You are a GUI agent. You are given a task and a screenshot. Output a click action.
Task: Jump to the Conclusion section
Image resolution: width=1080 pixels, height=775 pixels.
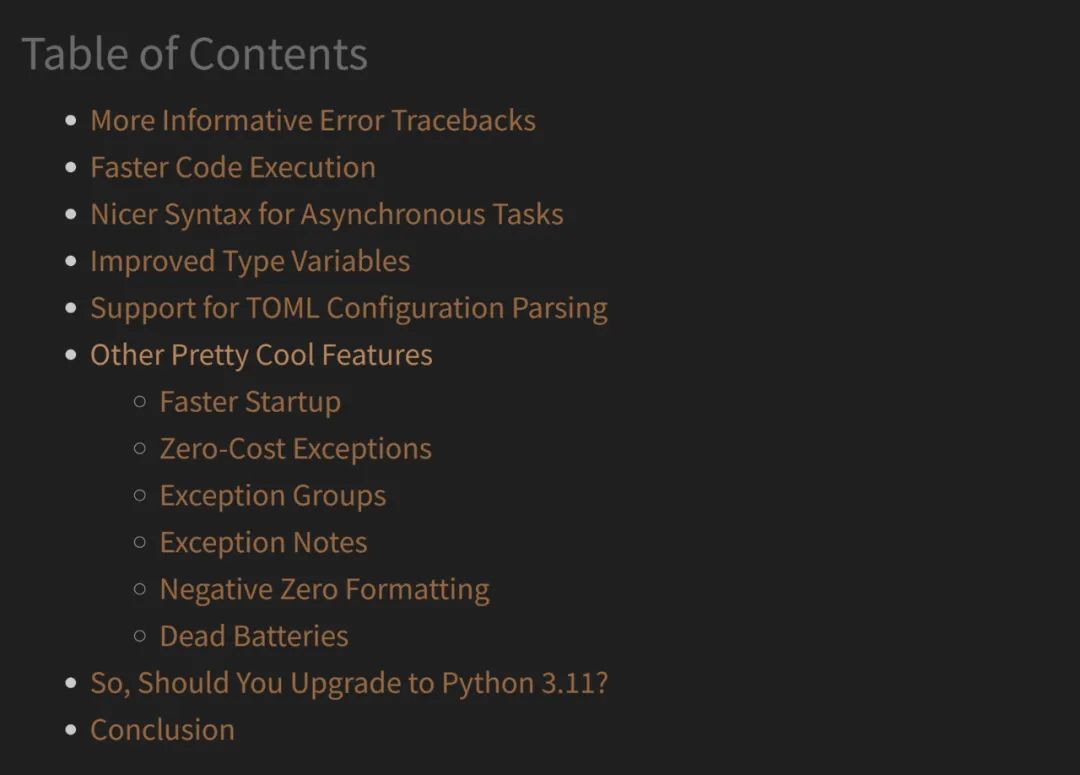[163, 730]
